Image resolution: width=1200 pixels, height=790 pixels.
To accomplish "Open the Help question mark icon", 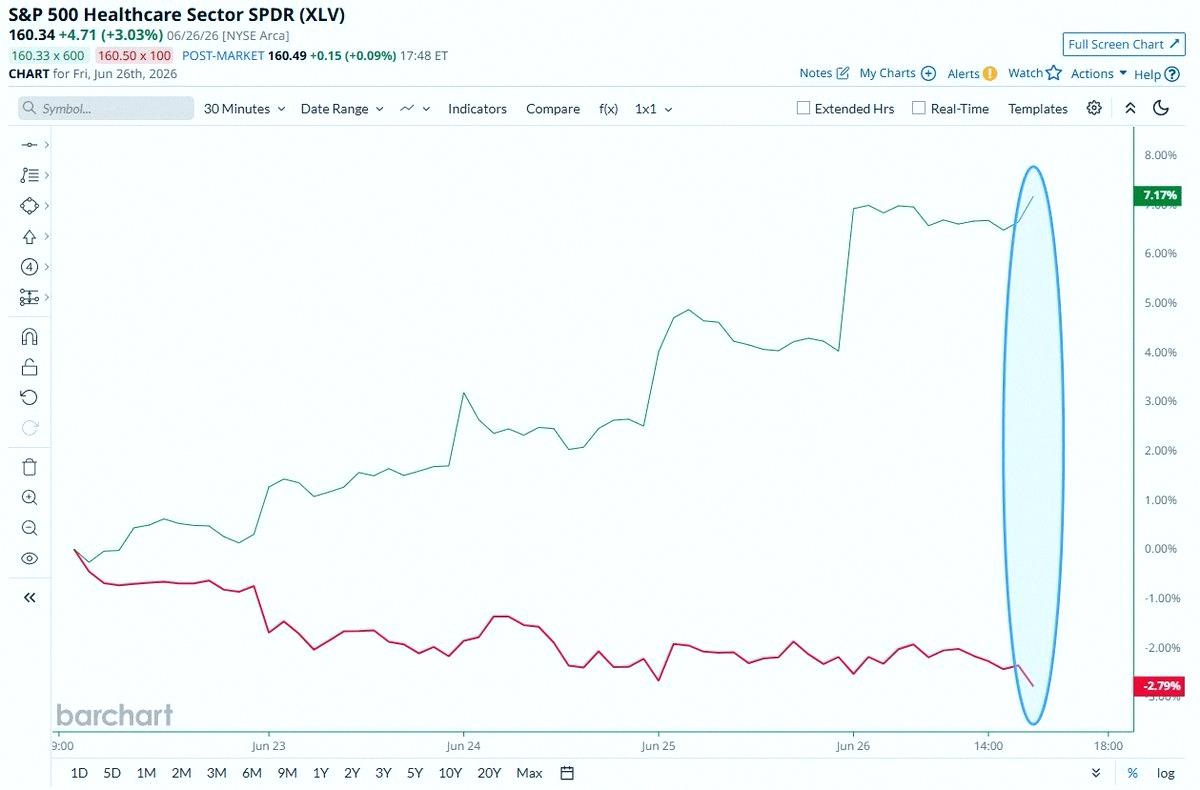I will [1174, 74].
